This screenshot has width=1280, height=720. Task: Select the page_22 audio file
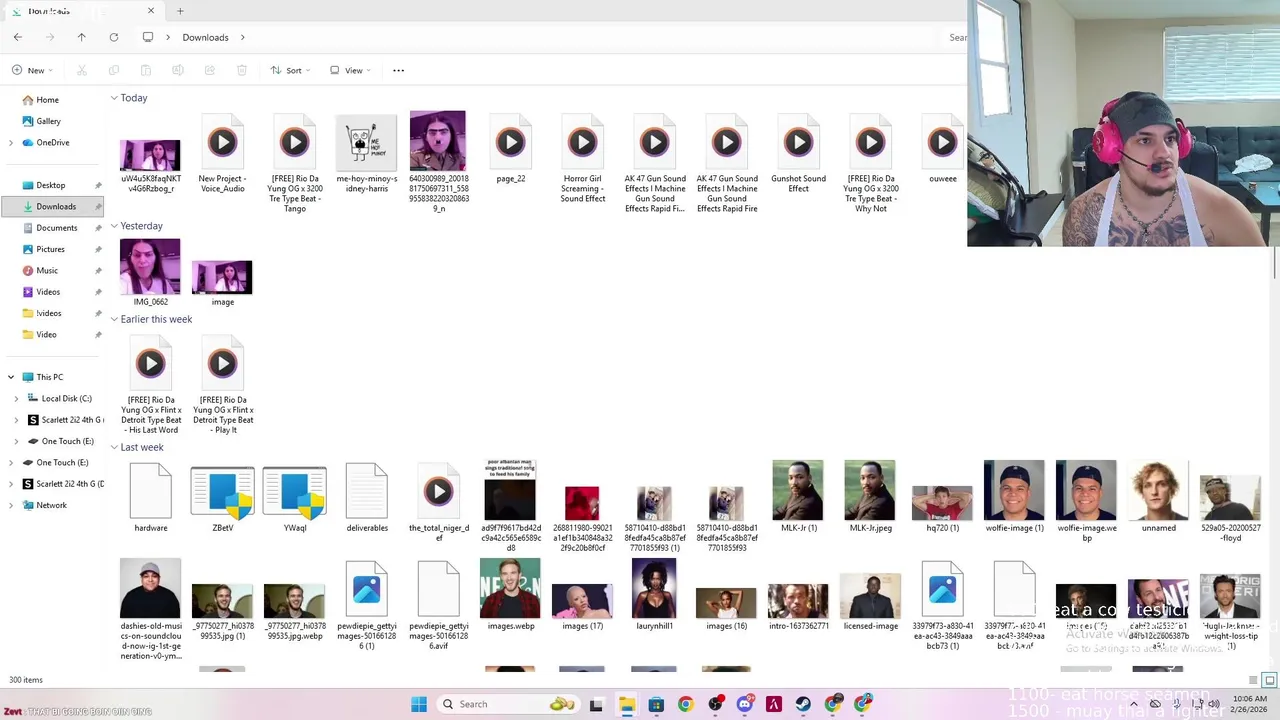click(x=510, y=150)
